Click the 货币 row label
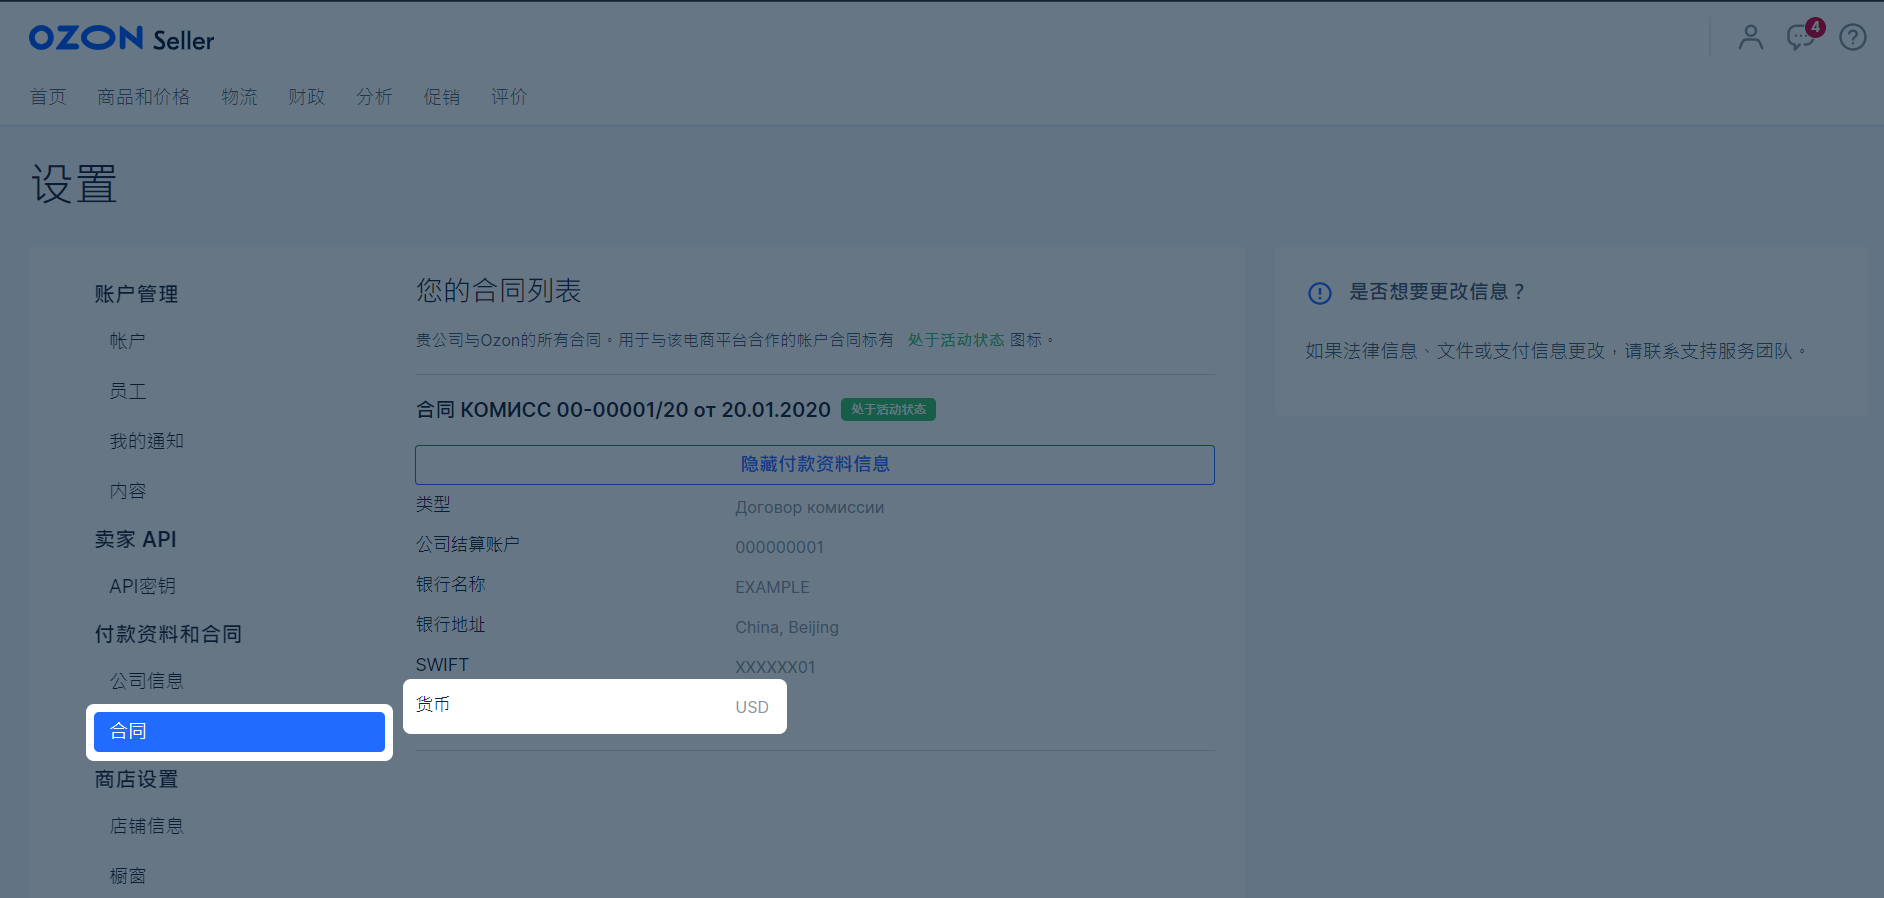 433,704
